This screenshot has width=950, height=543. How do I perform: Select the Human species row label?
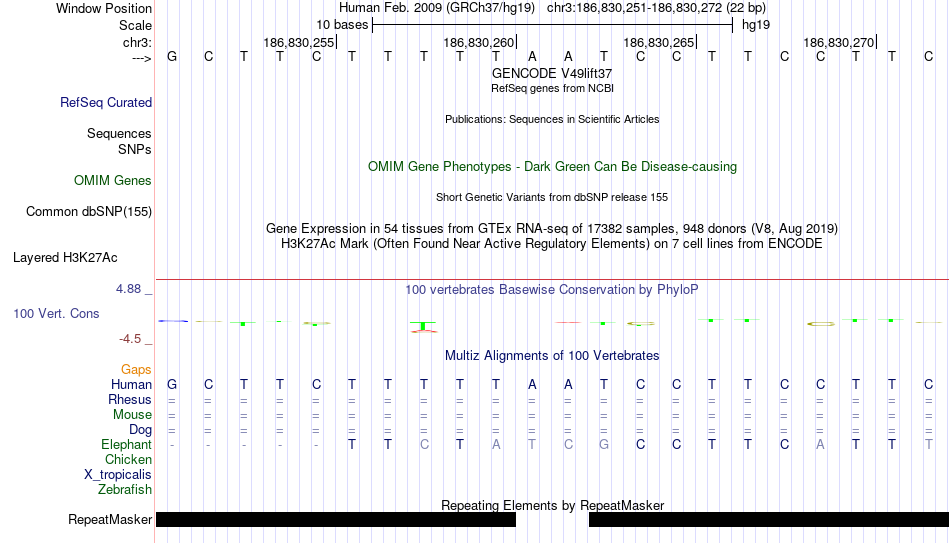pos(131,385)
